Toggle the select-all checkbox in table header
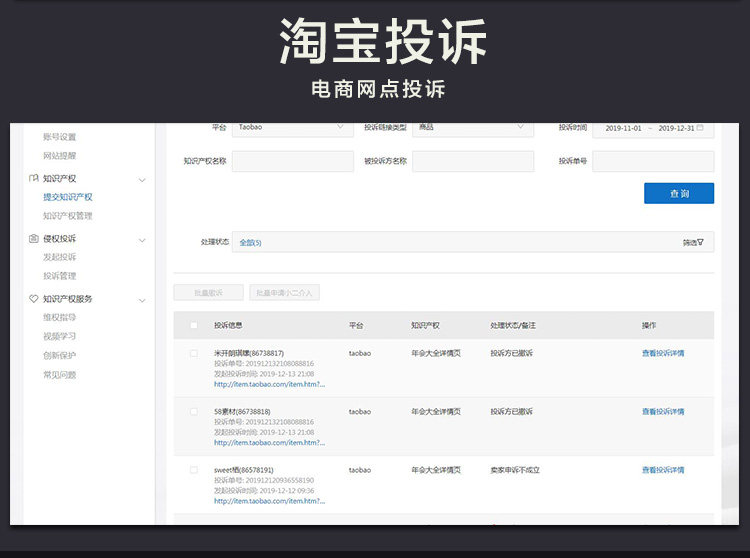 pyautogui.click(x=194, y=325)
